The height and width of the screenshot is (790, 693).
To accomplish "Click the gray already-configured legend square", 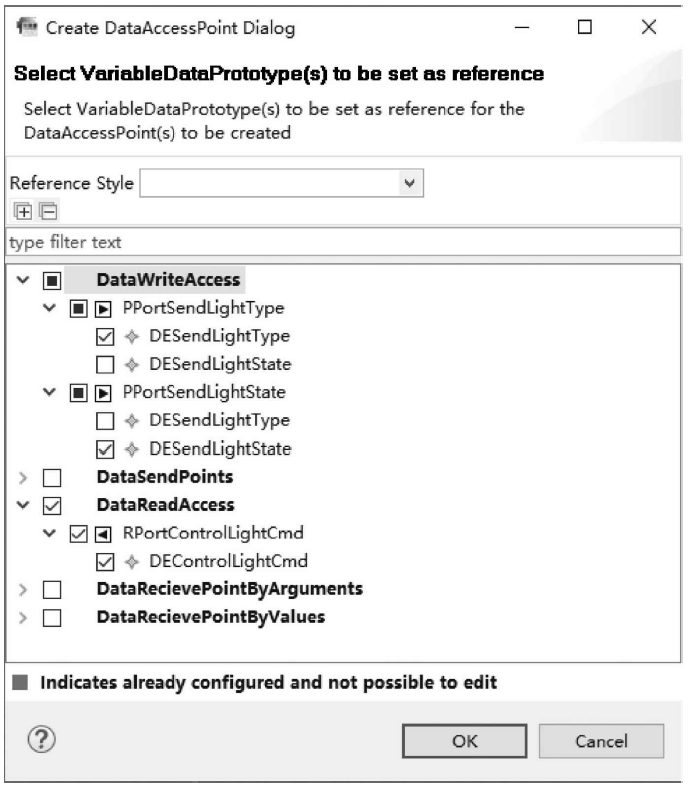I will (x=20, y=684).
